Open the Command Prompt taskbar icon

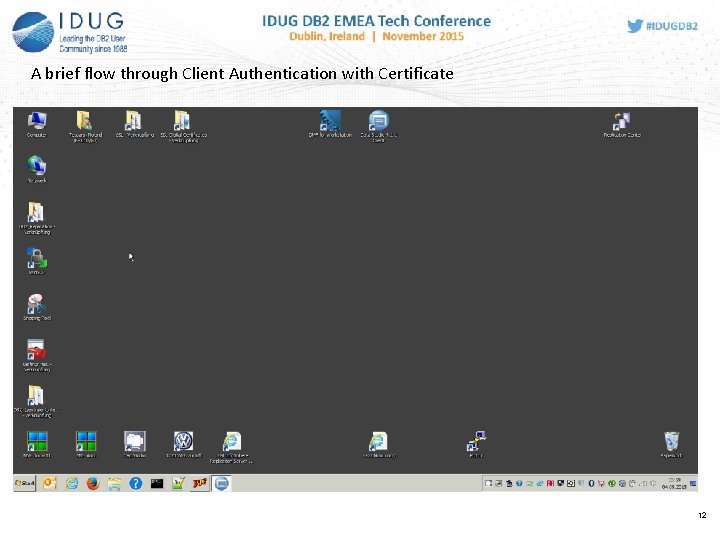coord(157,483)
